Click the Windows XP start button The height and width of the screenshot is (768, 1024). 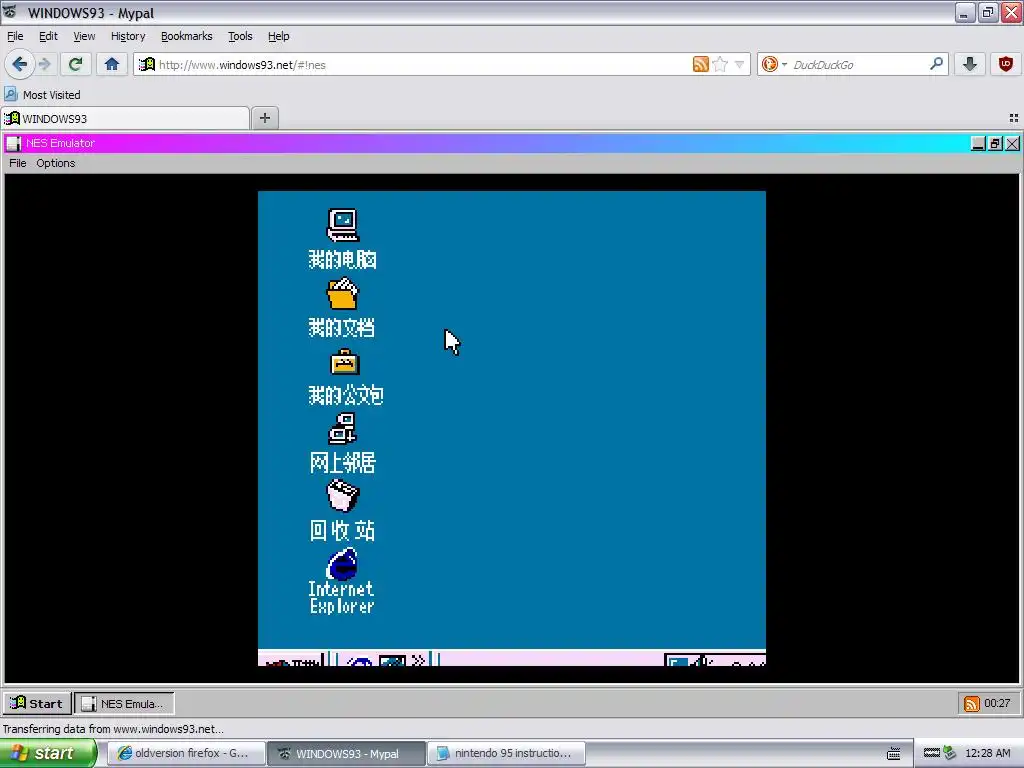(x=48, y=753)
